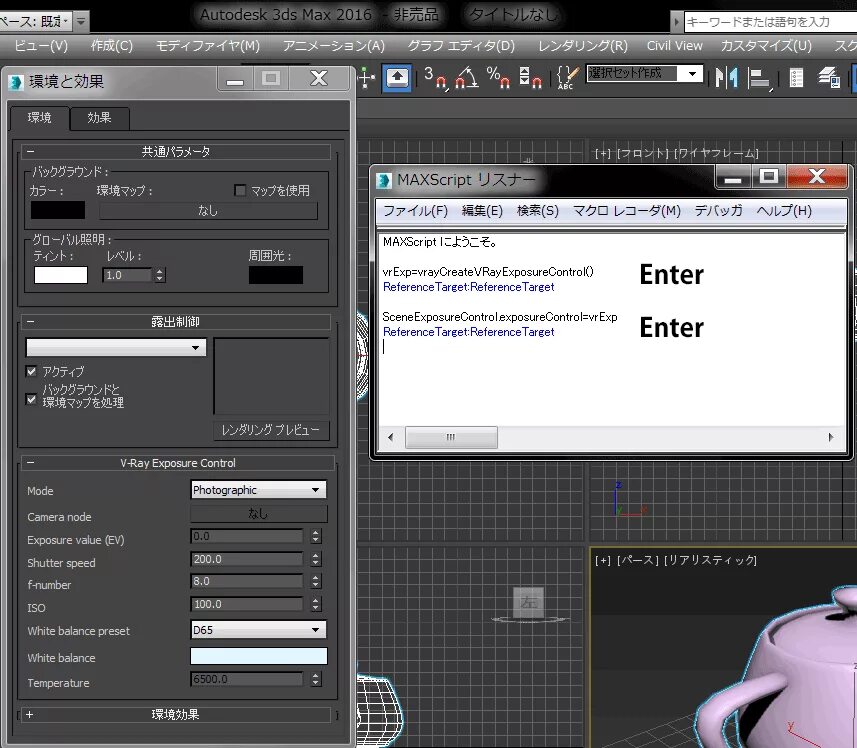The image size is (857, 748).
Task: Click Shutter speed value field
Action: click(246, 559)
